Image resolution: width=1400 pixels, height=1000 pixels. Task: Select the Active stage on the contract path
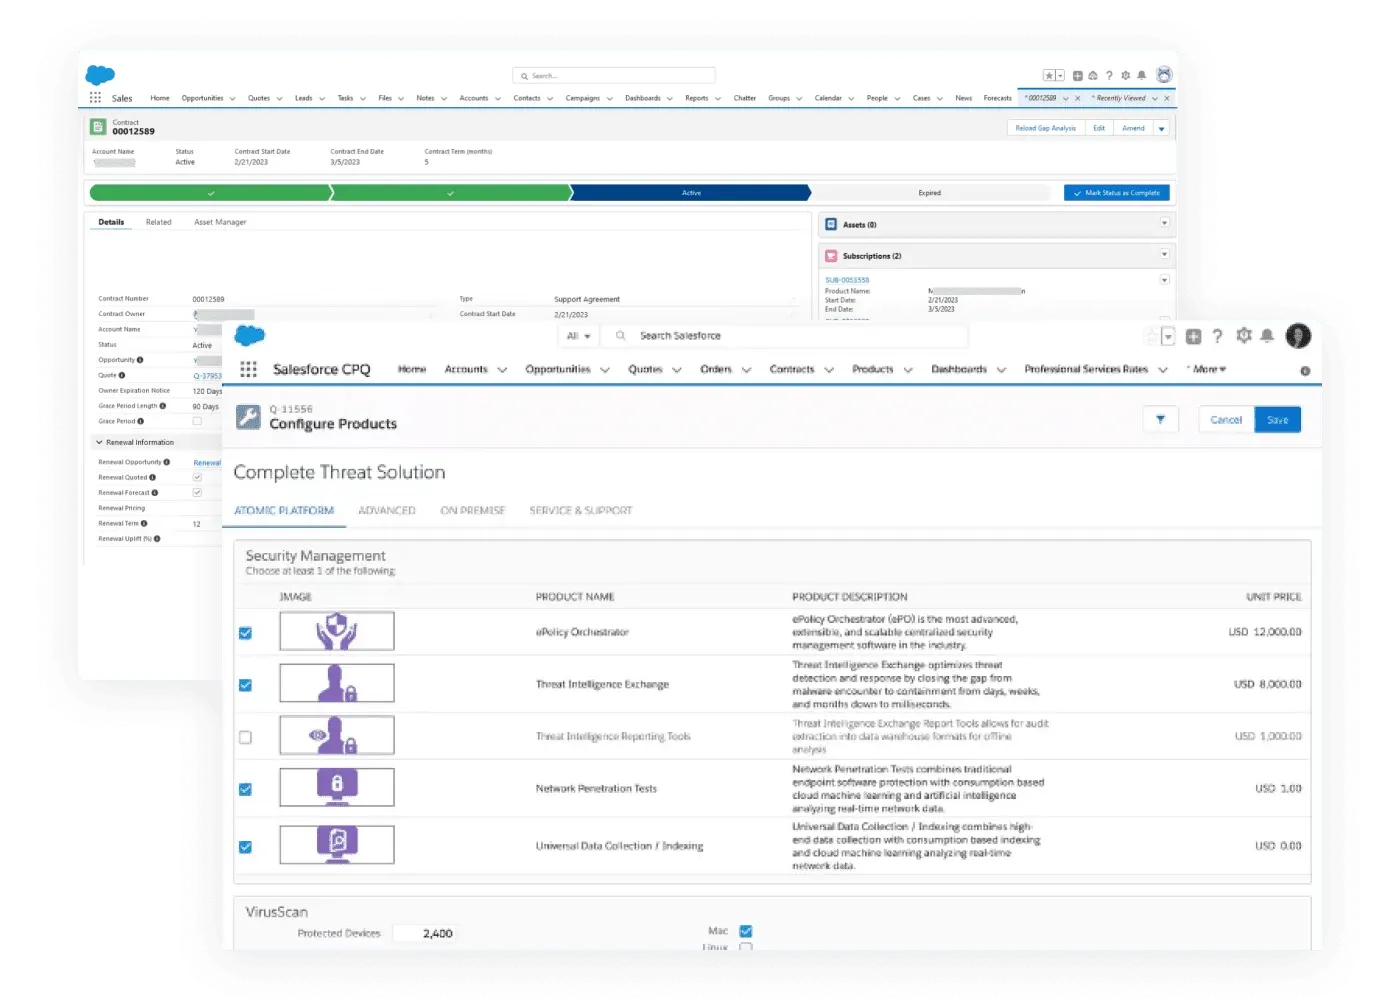[690, 192]
